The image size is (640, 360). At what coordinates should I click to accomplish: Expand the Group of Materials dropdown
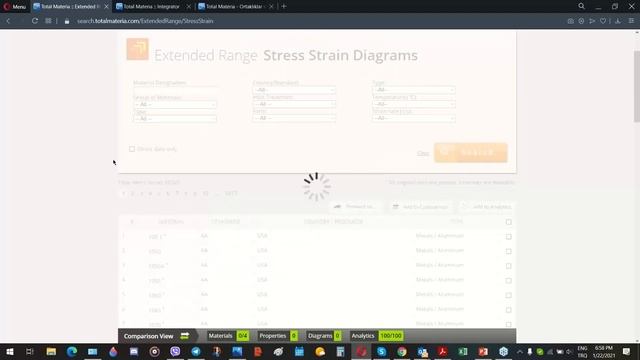click(175, 104)
